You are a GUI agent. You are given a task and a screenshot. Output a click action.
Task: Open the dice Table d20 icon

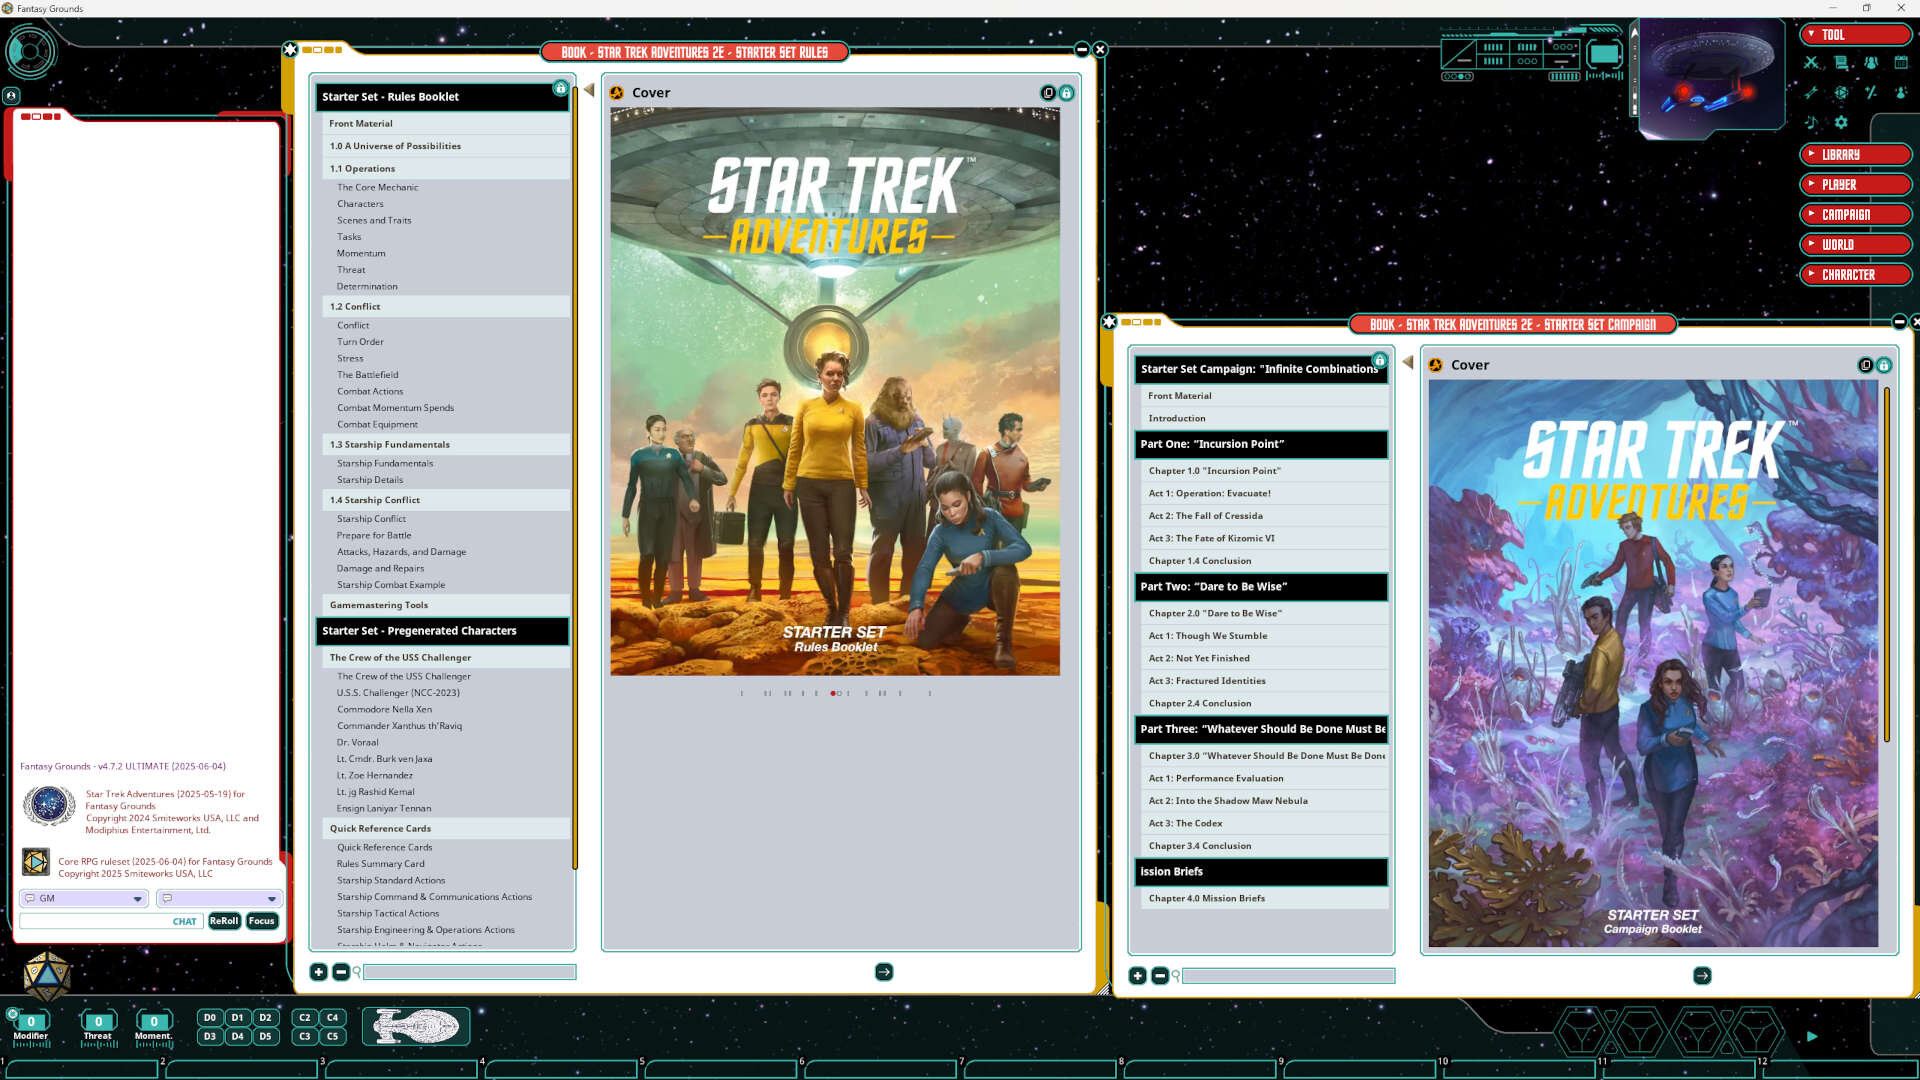(1841, 92)
